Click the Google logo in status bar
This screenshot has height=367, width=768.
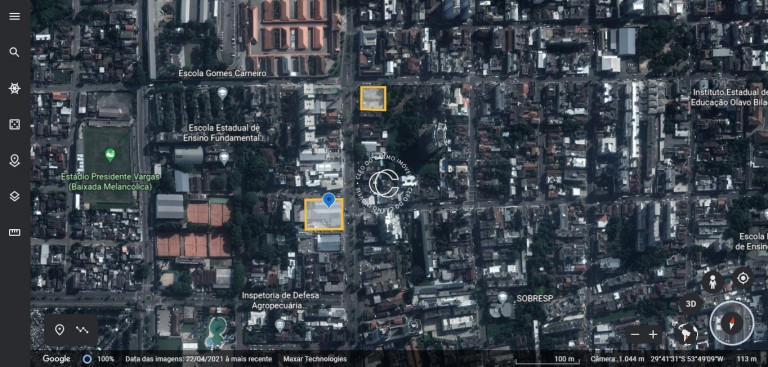[x=56, y=359]
